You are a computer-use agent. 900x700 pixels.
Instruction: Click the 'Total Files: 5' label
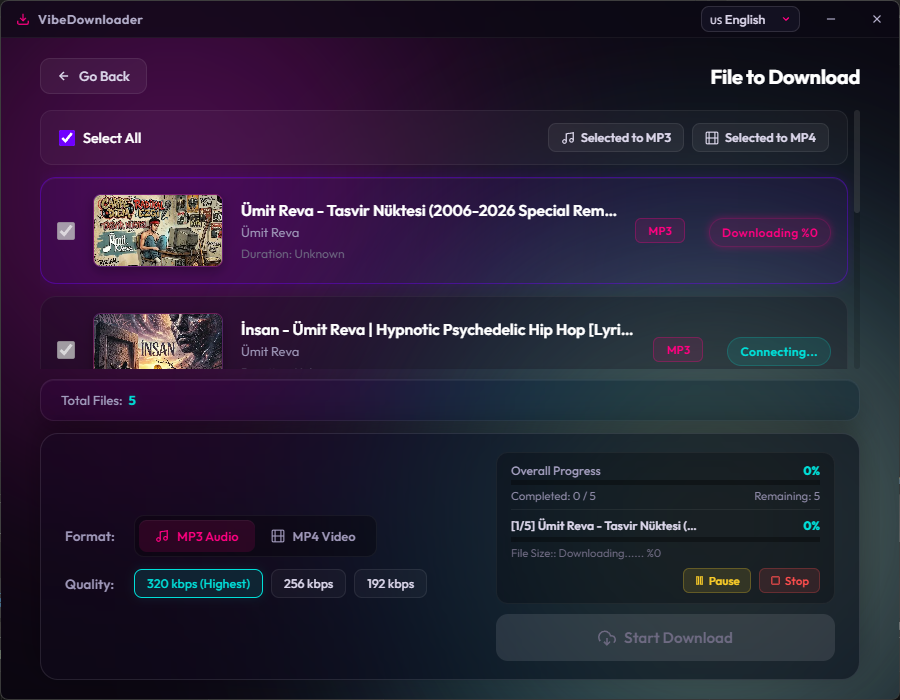pos(99,400)
